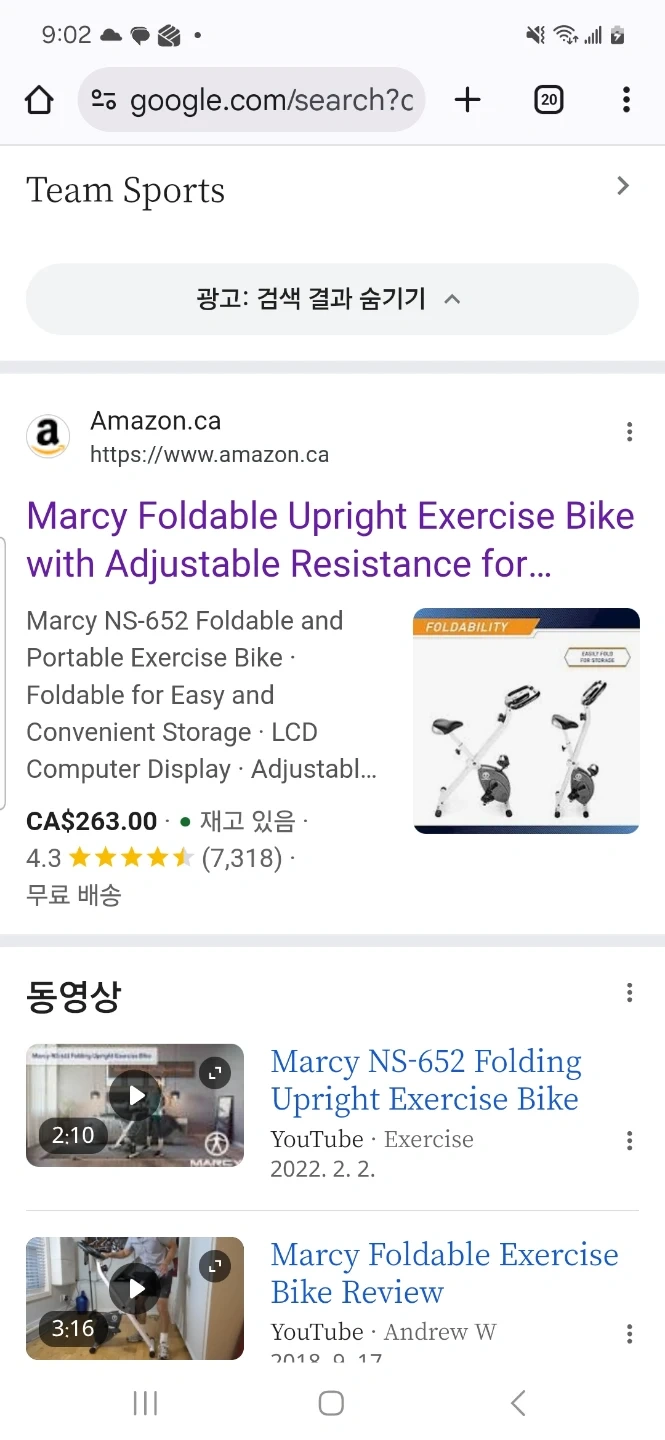This screenshot has width=665, height=1440.
Task: Open the 동영상 section options menu
Action: [x=629, y=992]
